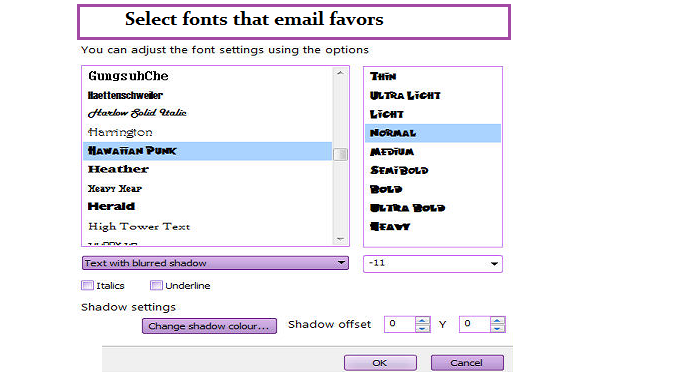This screenshot has height=375, width=691.
Task: Click the Shadow offset X input field
Action: coord(400,324)
